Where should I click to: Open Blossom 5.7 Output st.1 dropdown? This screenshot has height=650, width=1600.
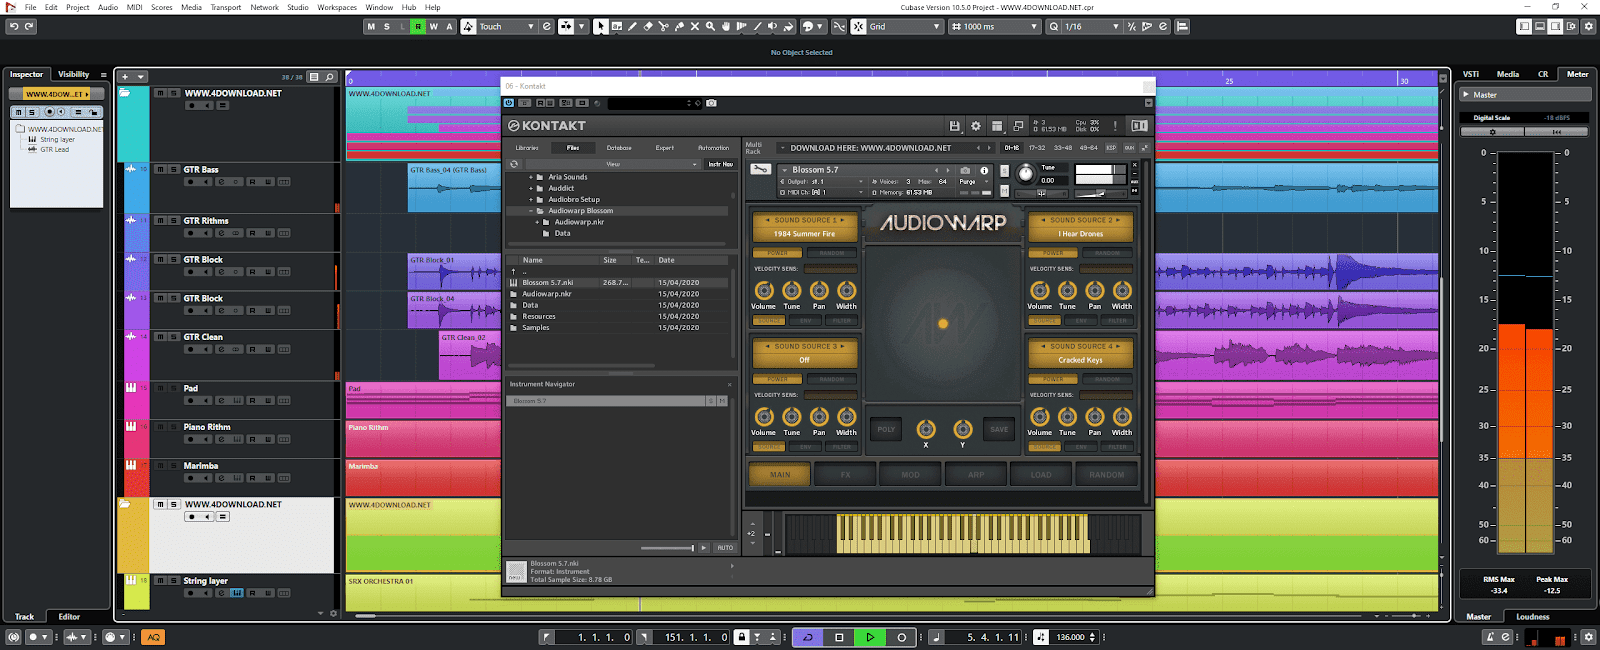[x=822, y=182]
